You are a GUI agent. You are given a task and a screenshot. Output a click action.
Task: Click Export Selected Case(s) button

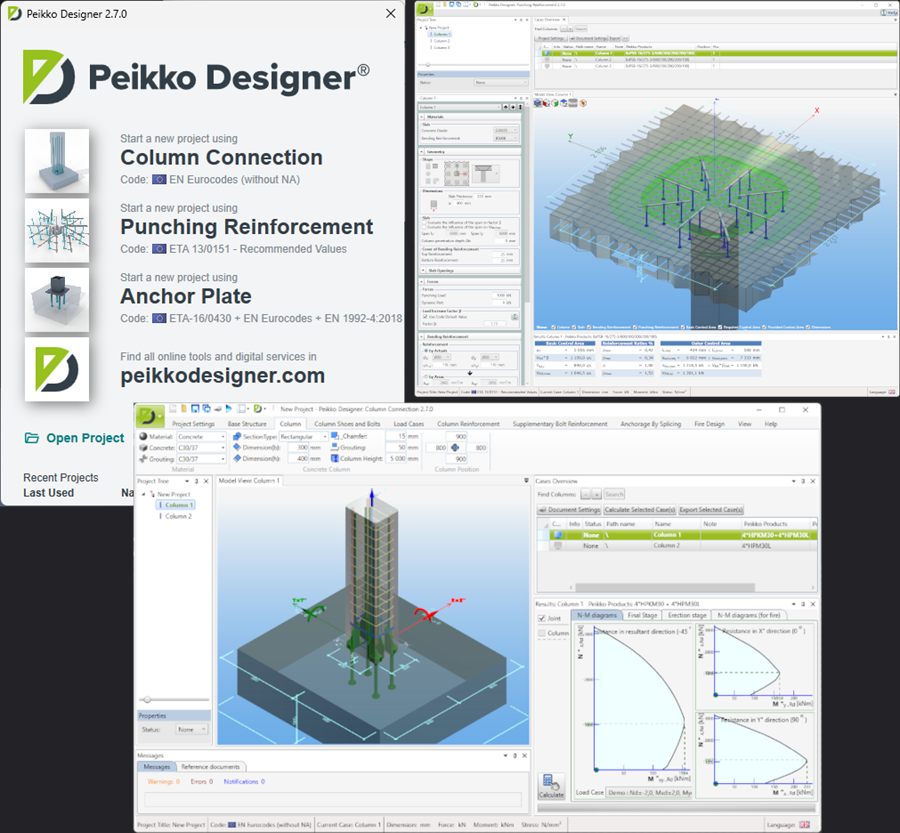coord(711,509)
